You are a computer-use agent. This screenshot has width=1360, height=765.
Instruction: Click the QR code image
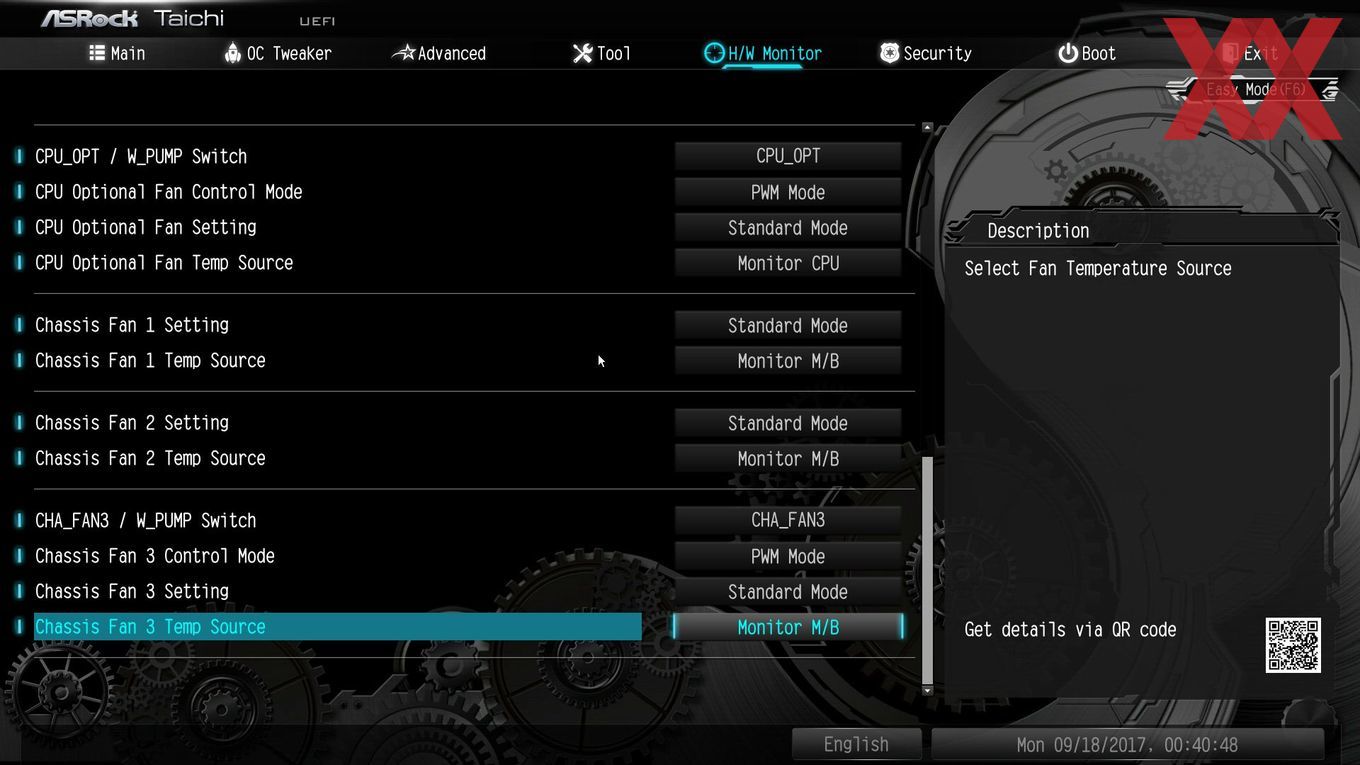(x=1293, y=645)
